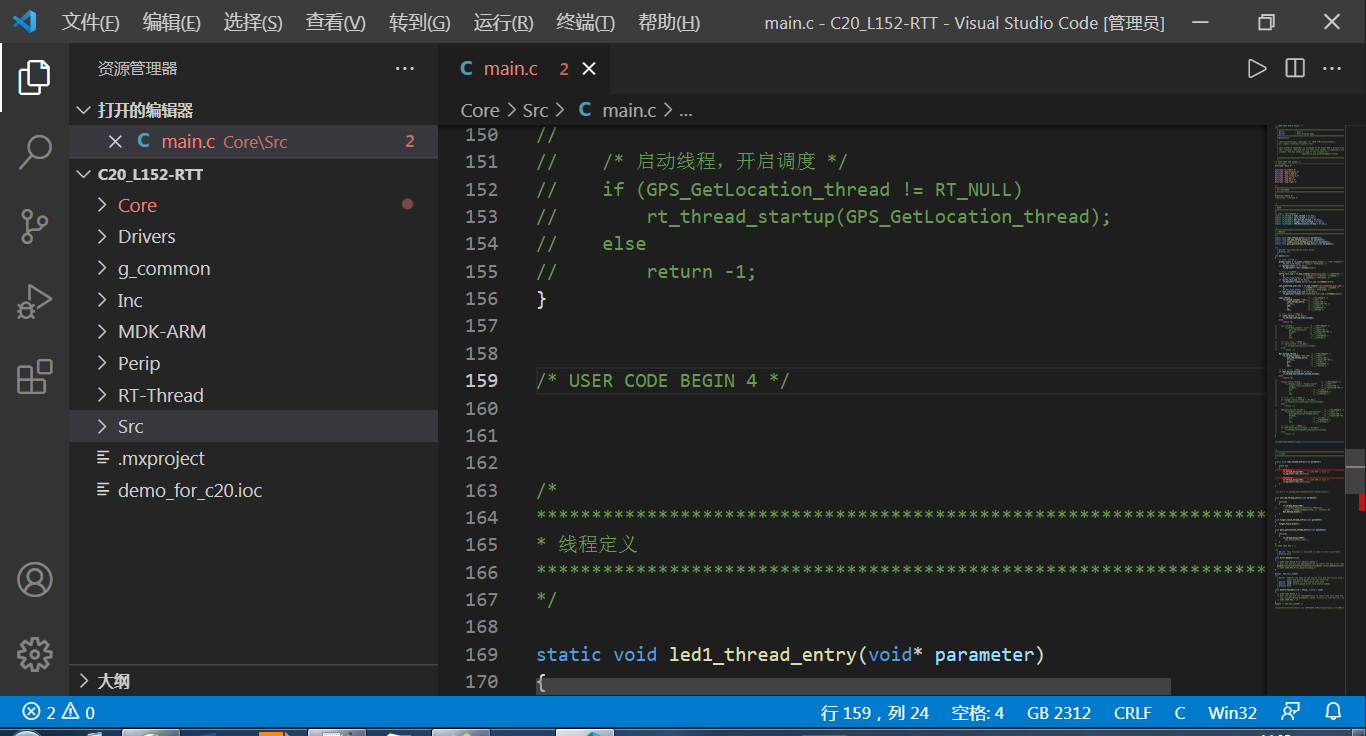Screen dimensions: 1366x736
Task: Open the 选择(S) menu
Action: pos(252,22)
